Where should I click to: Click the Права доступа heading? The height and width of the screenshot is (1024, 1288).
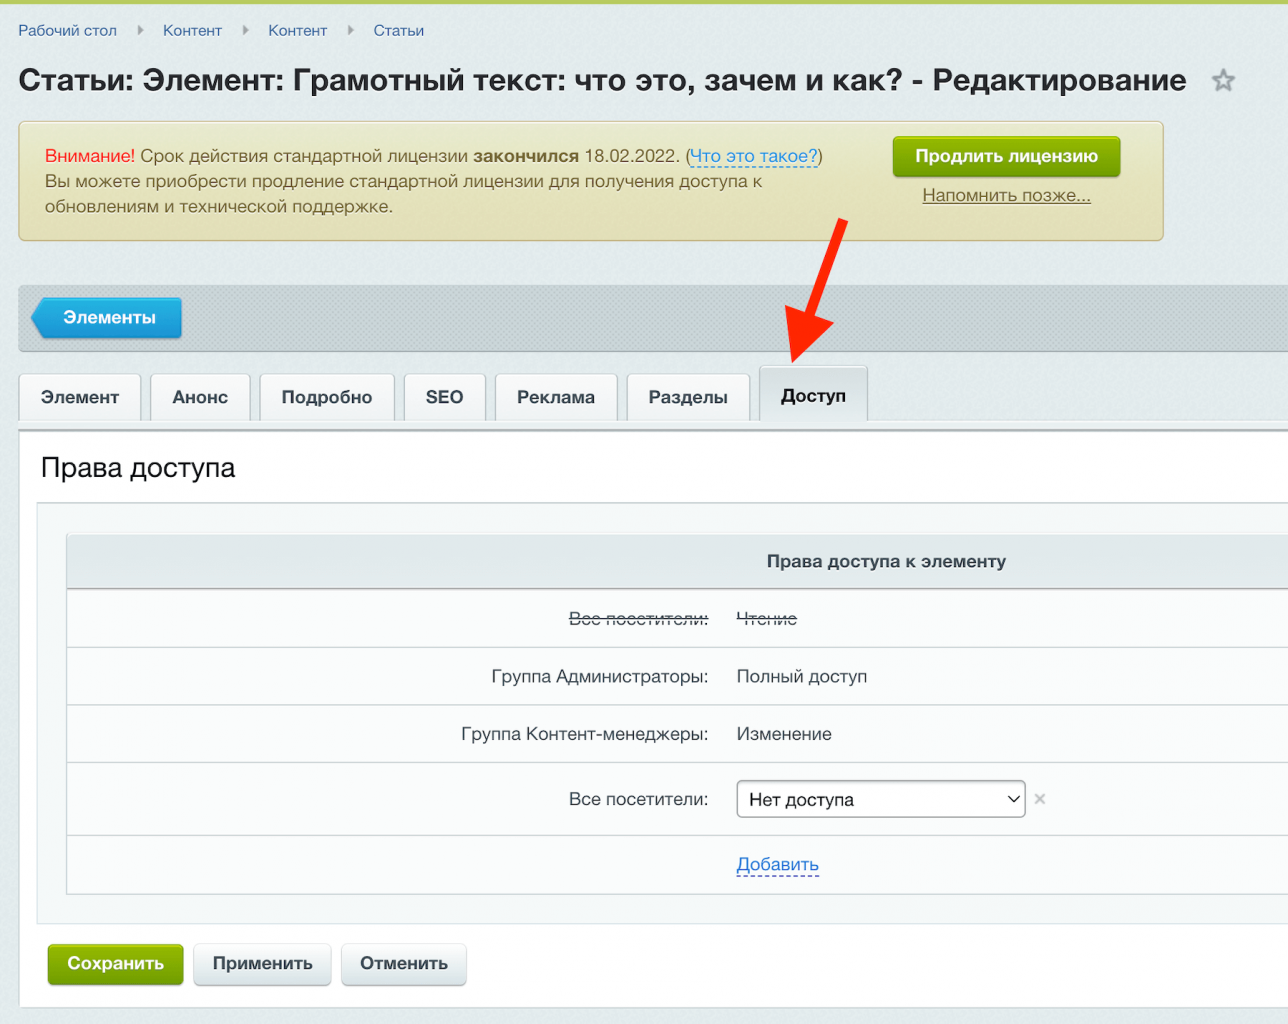click(138, 468)
